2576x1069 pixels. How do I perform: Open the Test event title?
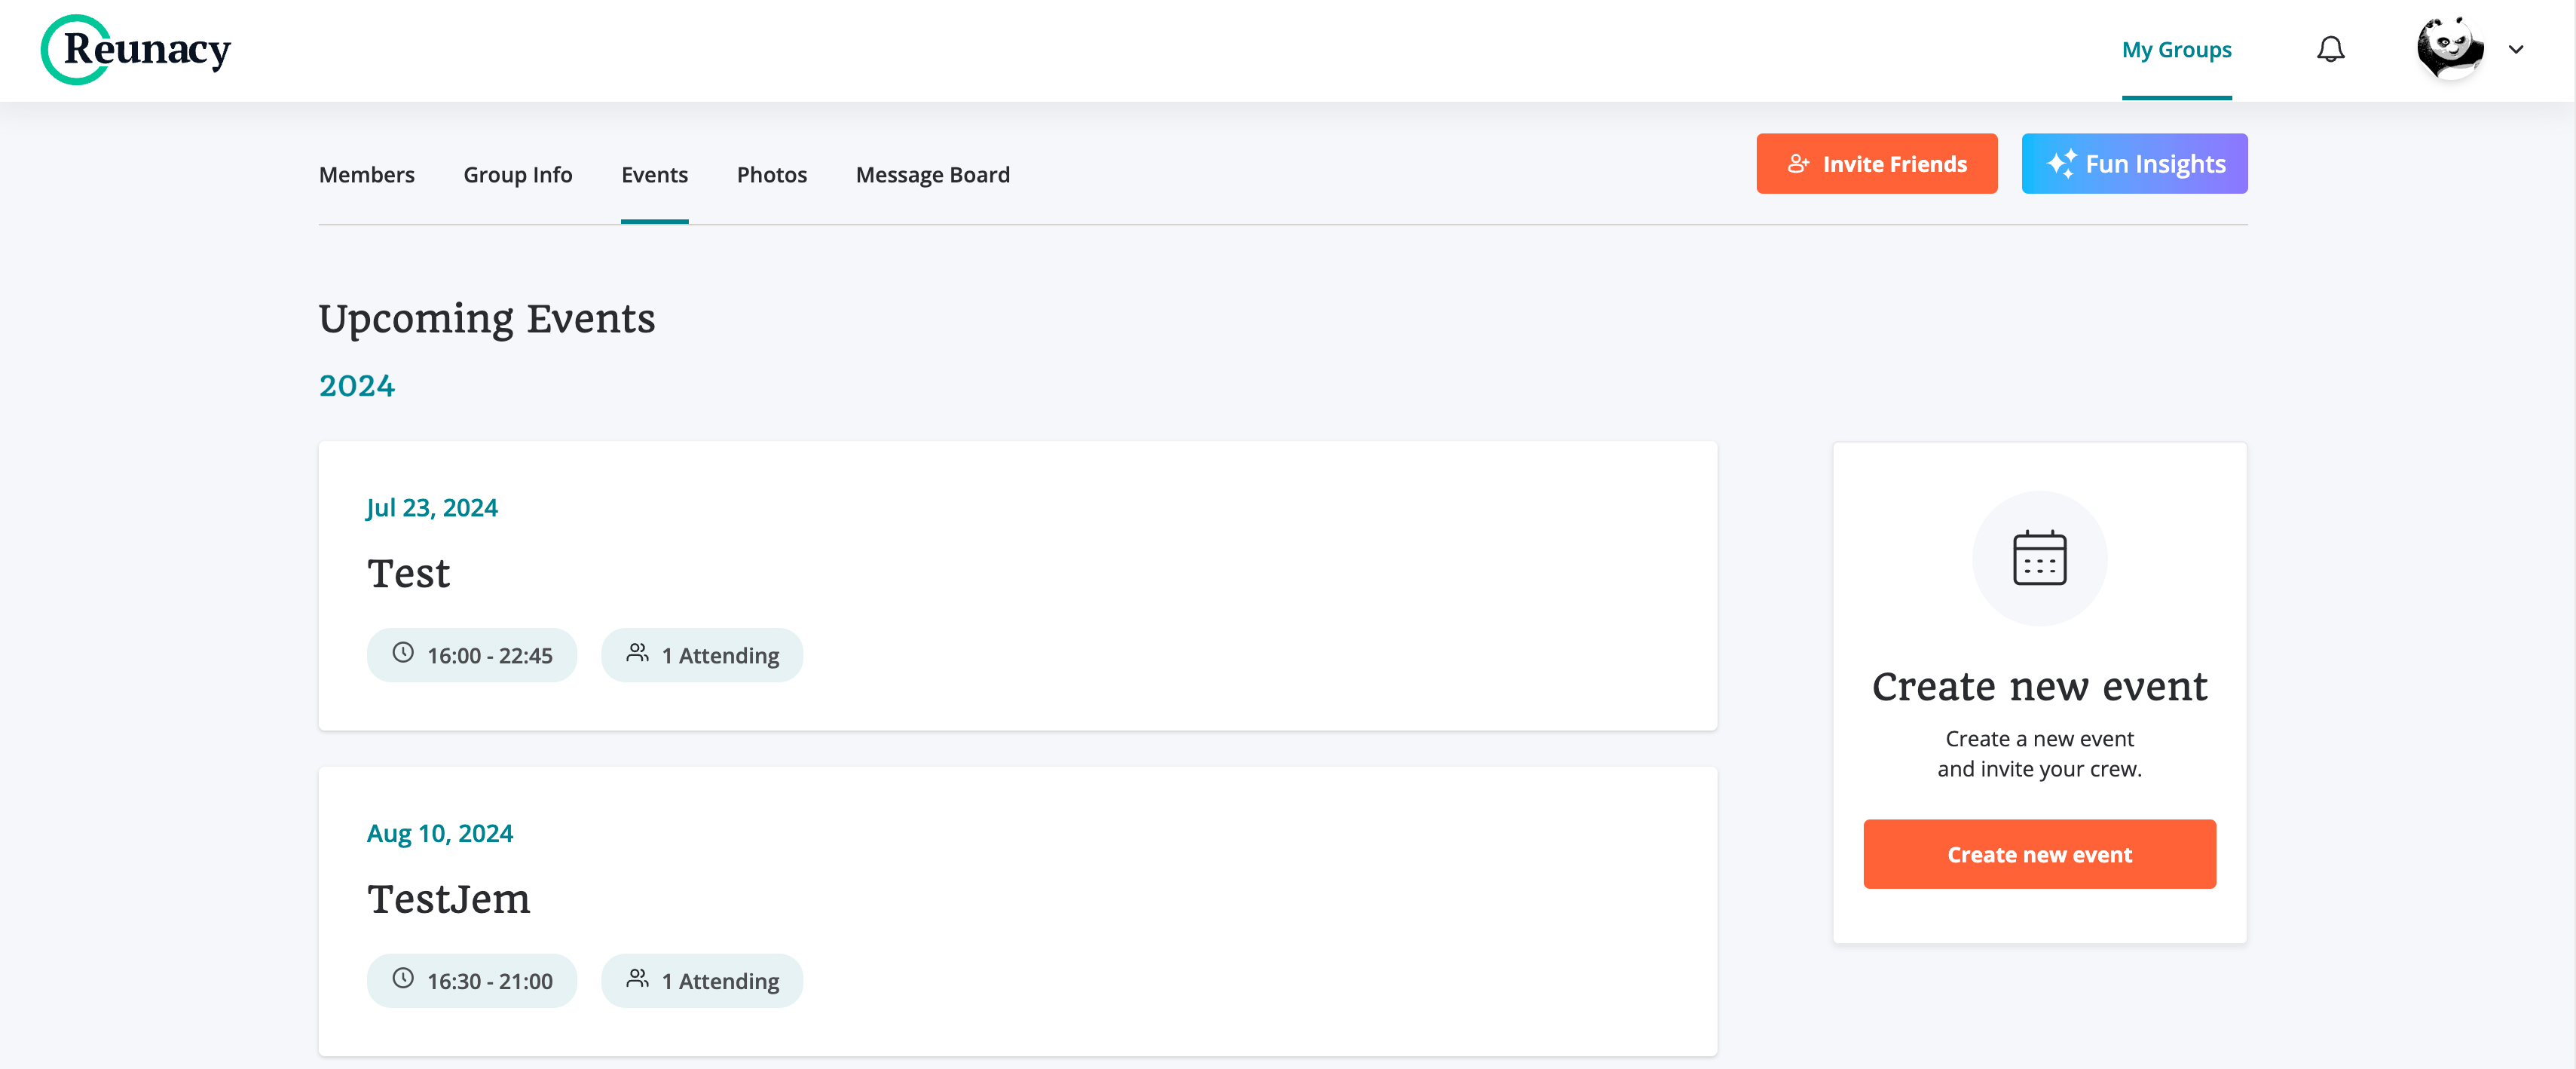(408, 574)
